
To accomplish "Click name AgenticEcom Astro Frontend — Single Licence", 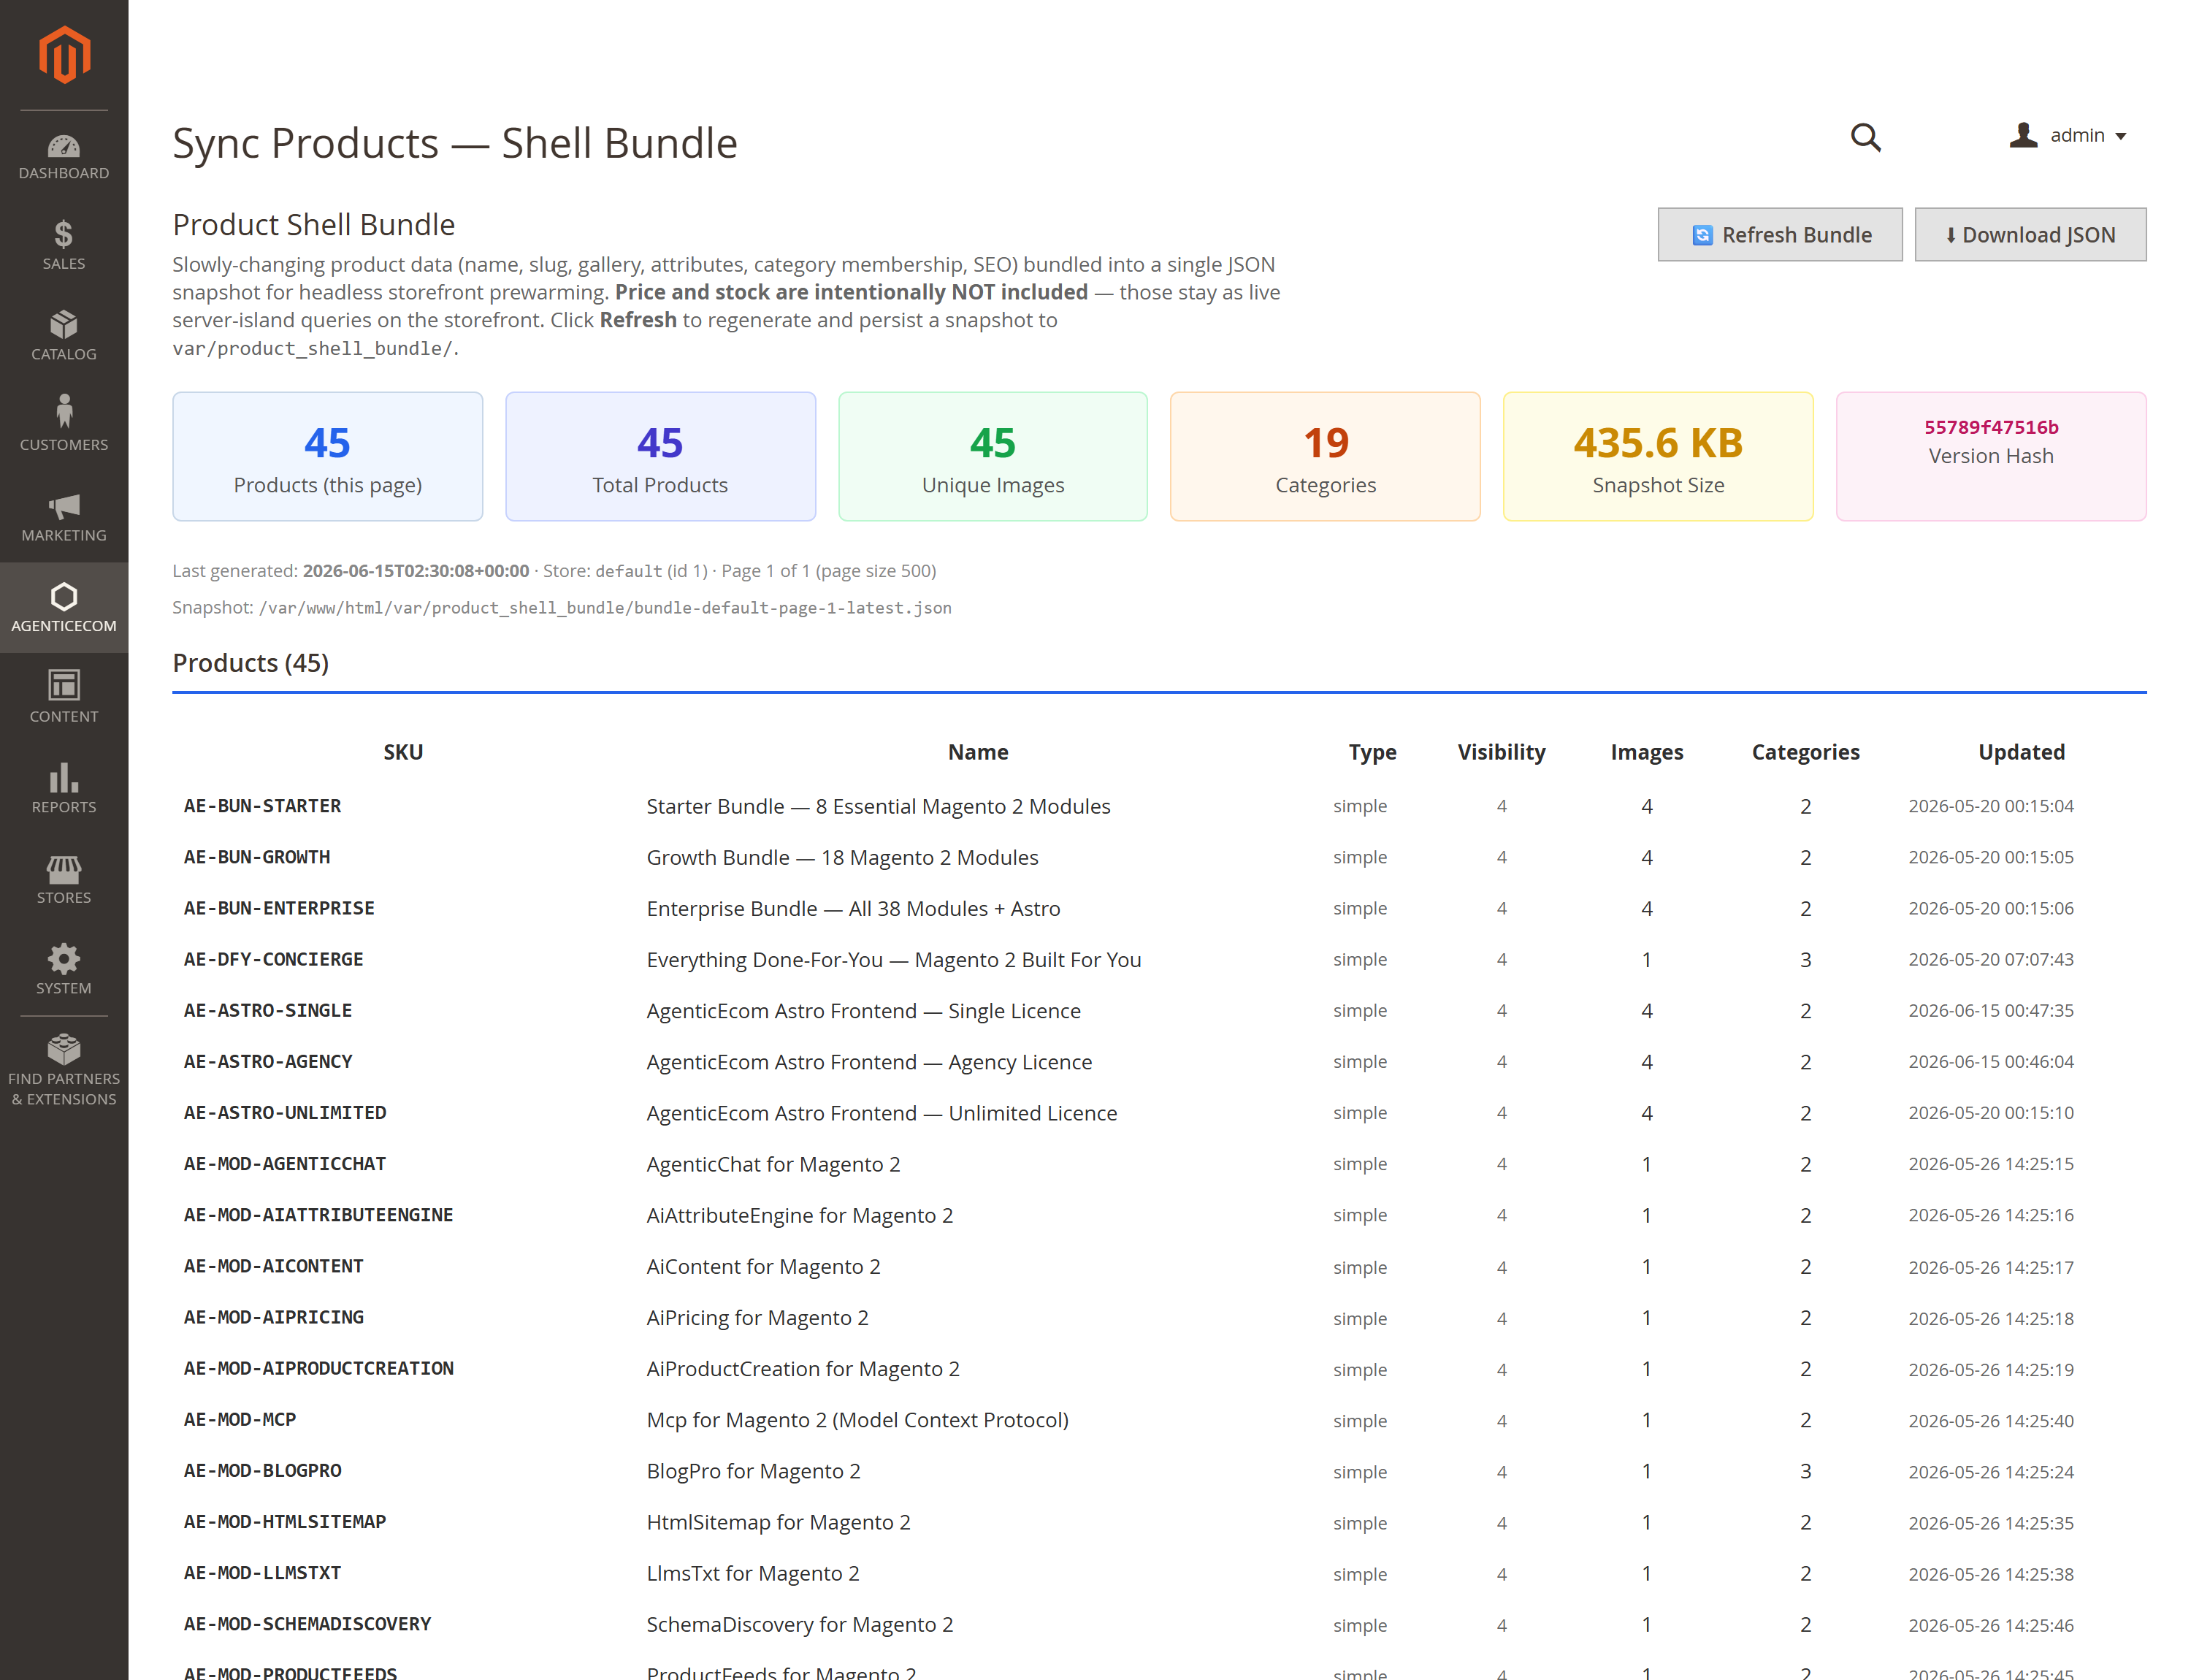I will click(863, 1011).
